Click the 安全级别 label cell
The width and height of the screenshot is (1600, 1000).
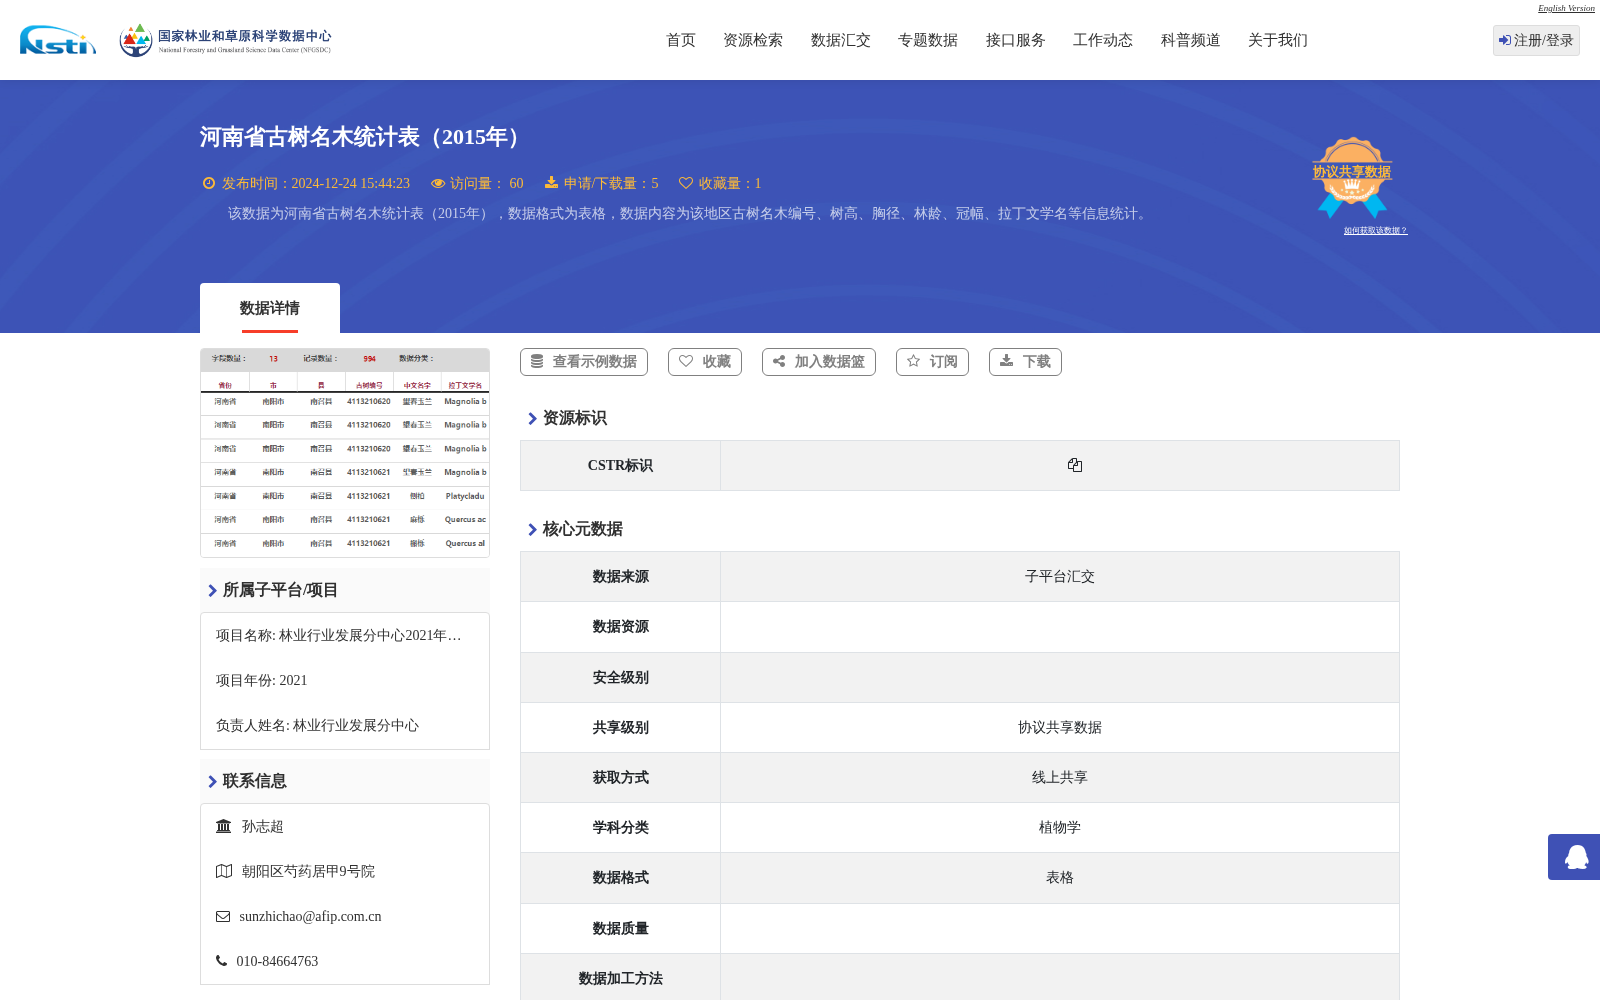[x=620, y=677]
